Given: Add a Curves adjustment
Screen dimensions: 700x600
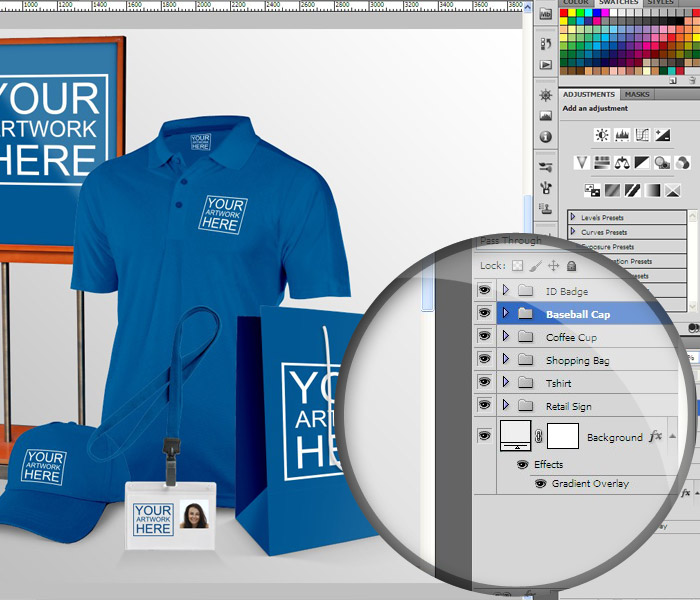Looking at the screenshot, I should (x=642, y=135).
